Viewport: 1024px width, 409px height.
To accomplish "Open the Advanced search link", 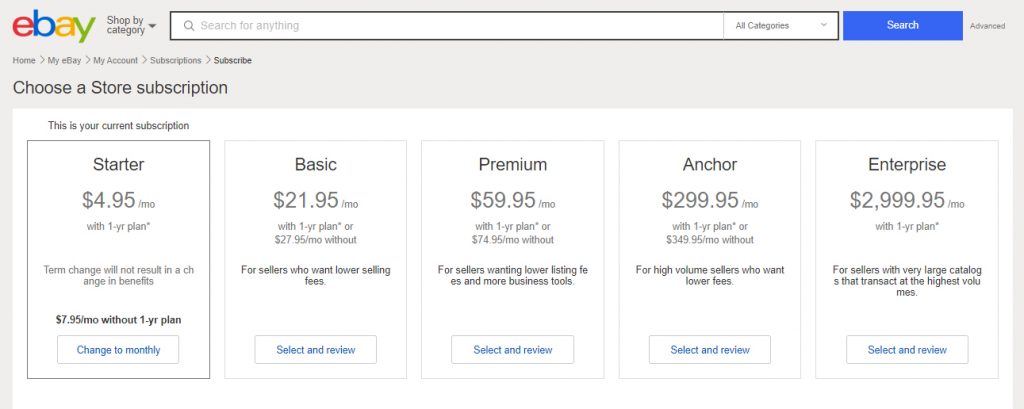I will point(987,26).
